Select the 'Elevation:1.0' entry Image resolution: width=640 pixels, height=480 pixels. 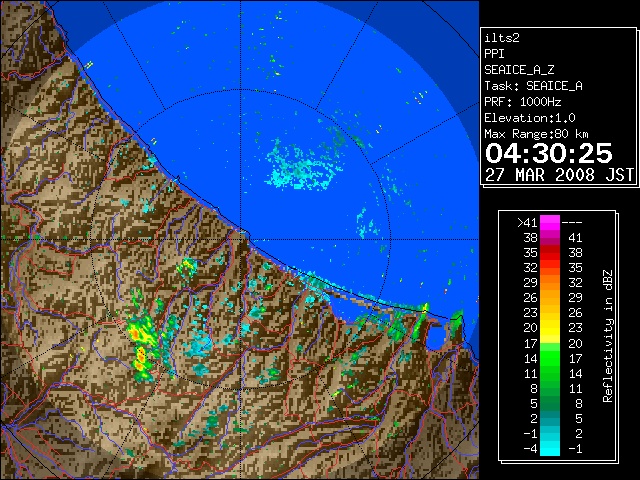pyautogui.click(x=530, y=118)
